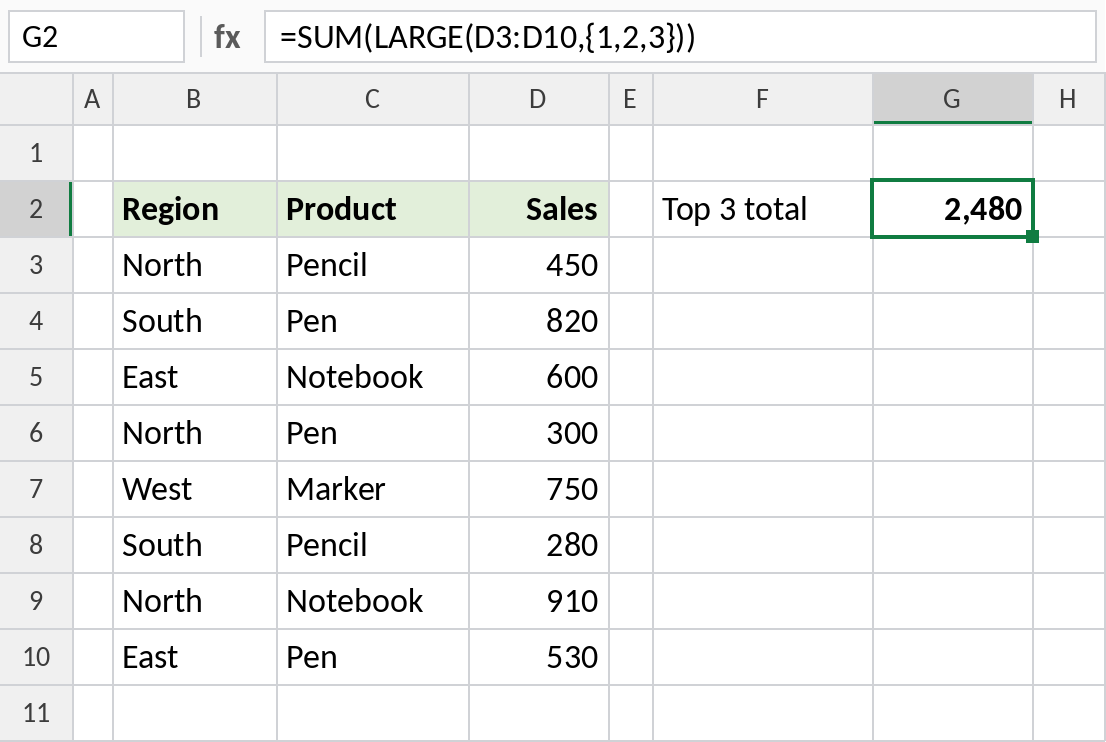Viewport: 1106px width, 742px height.
Task: Click the East cell in row 10
Action: tap(195, 657)
